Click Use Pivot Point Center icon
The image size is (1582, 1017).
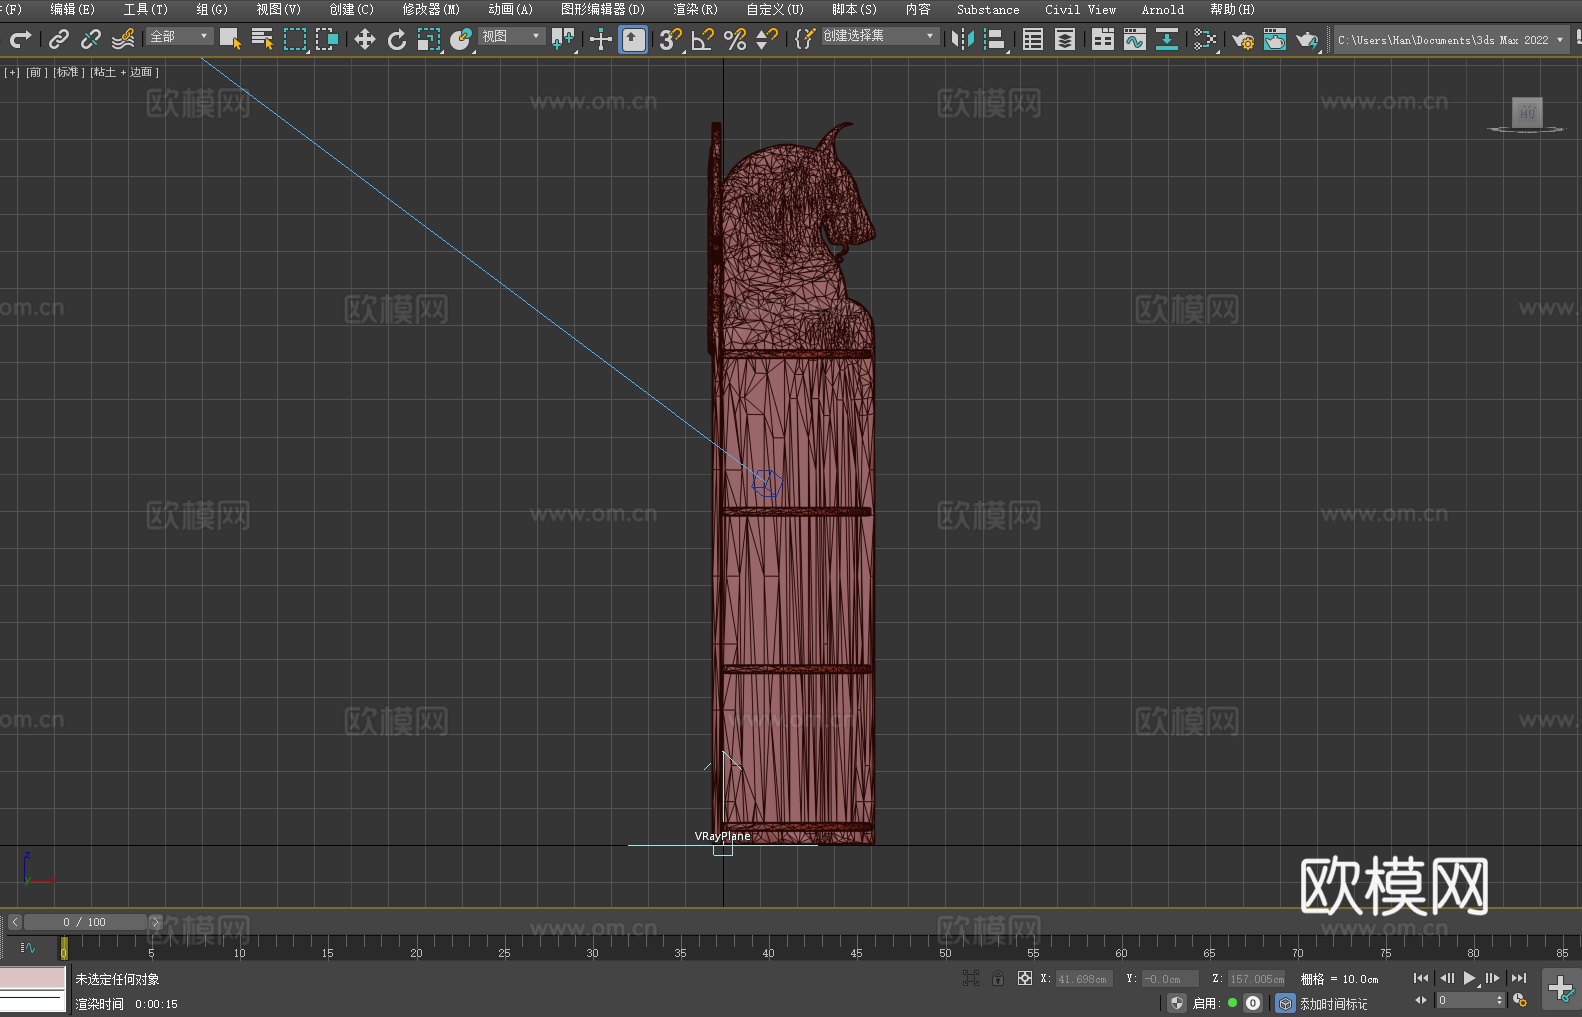click(x=563, y=39)
